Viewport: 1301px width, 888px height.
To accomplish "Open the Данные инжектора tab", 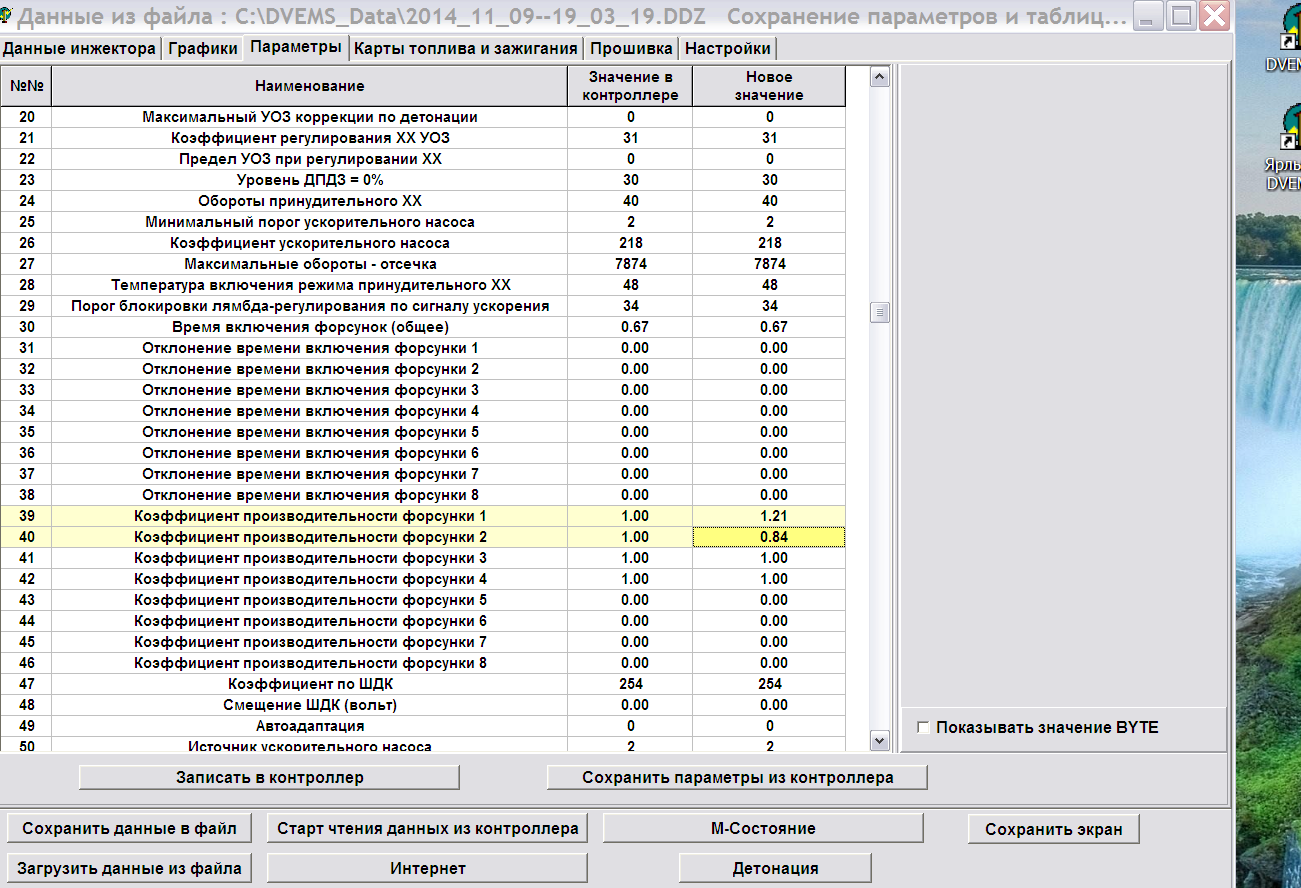I will [80, 48].
